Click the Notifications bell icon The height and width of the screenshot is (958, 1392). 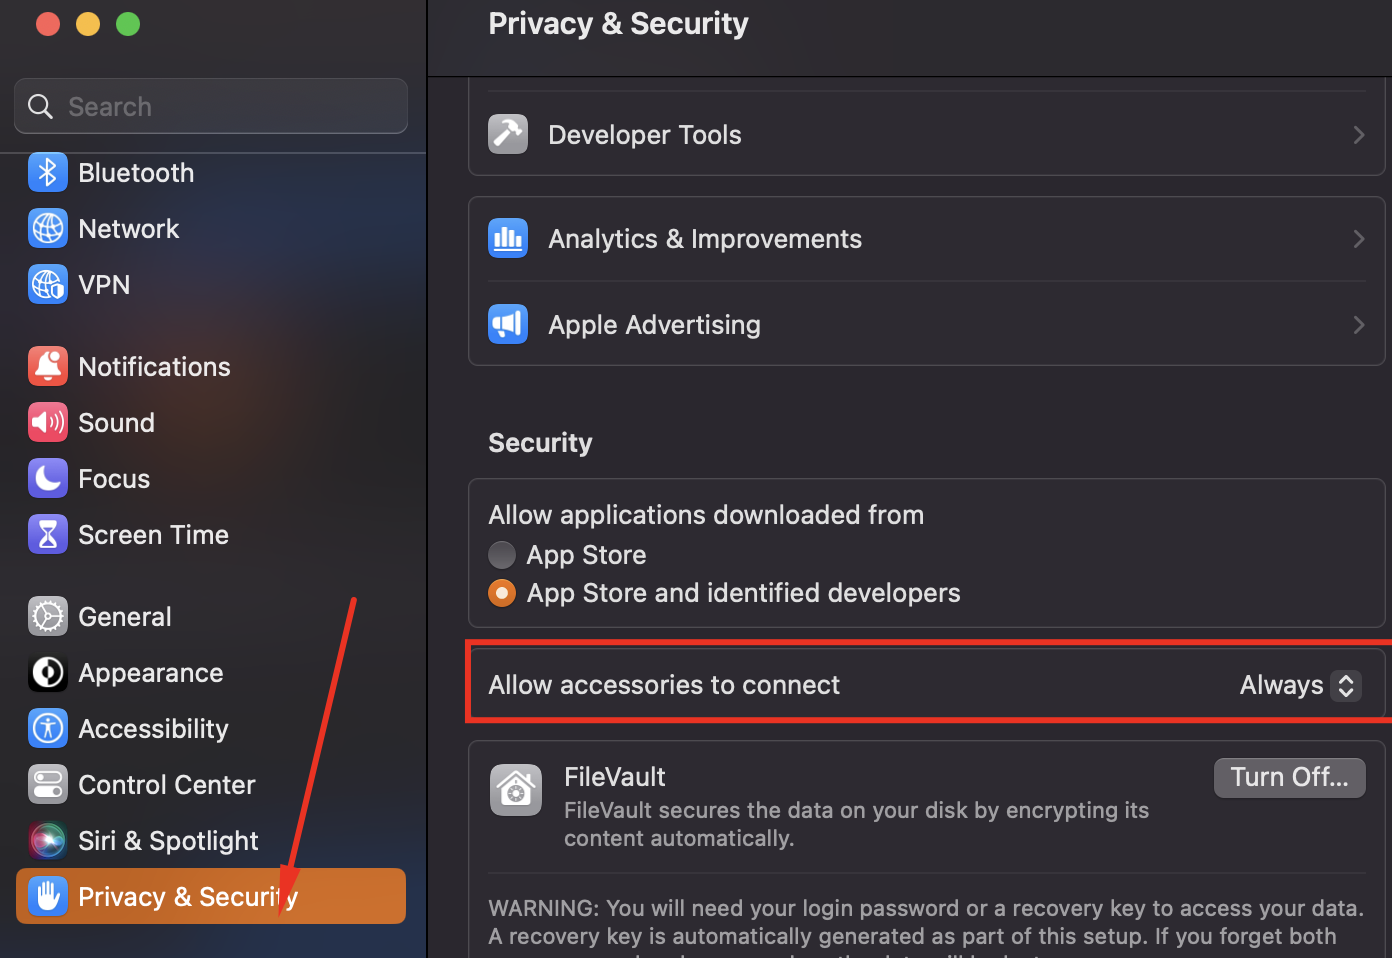click(x=47, y=367)
